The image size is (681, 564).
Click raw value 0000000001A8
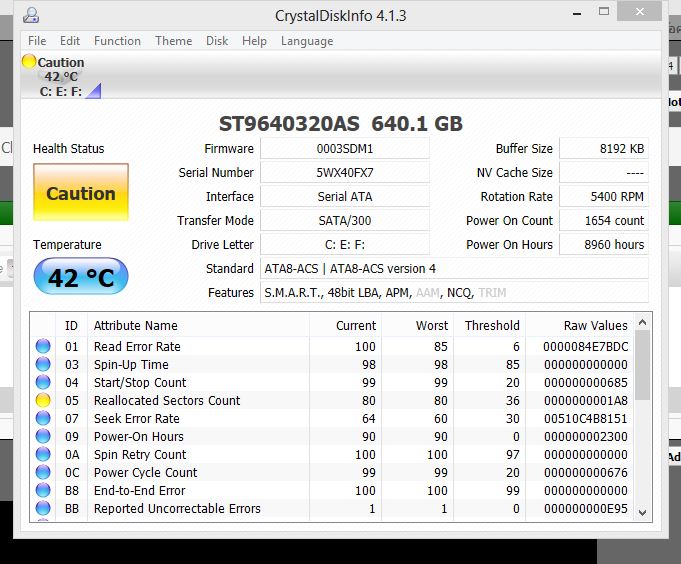(585, 400)
